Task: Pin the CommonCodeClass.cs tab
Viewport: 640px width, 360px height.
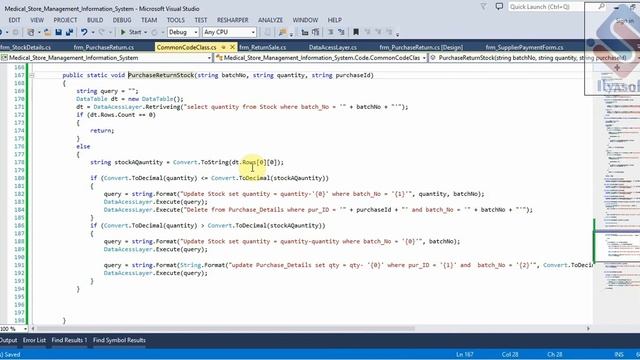Action: pyautogui.click(x=223, y=47)
